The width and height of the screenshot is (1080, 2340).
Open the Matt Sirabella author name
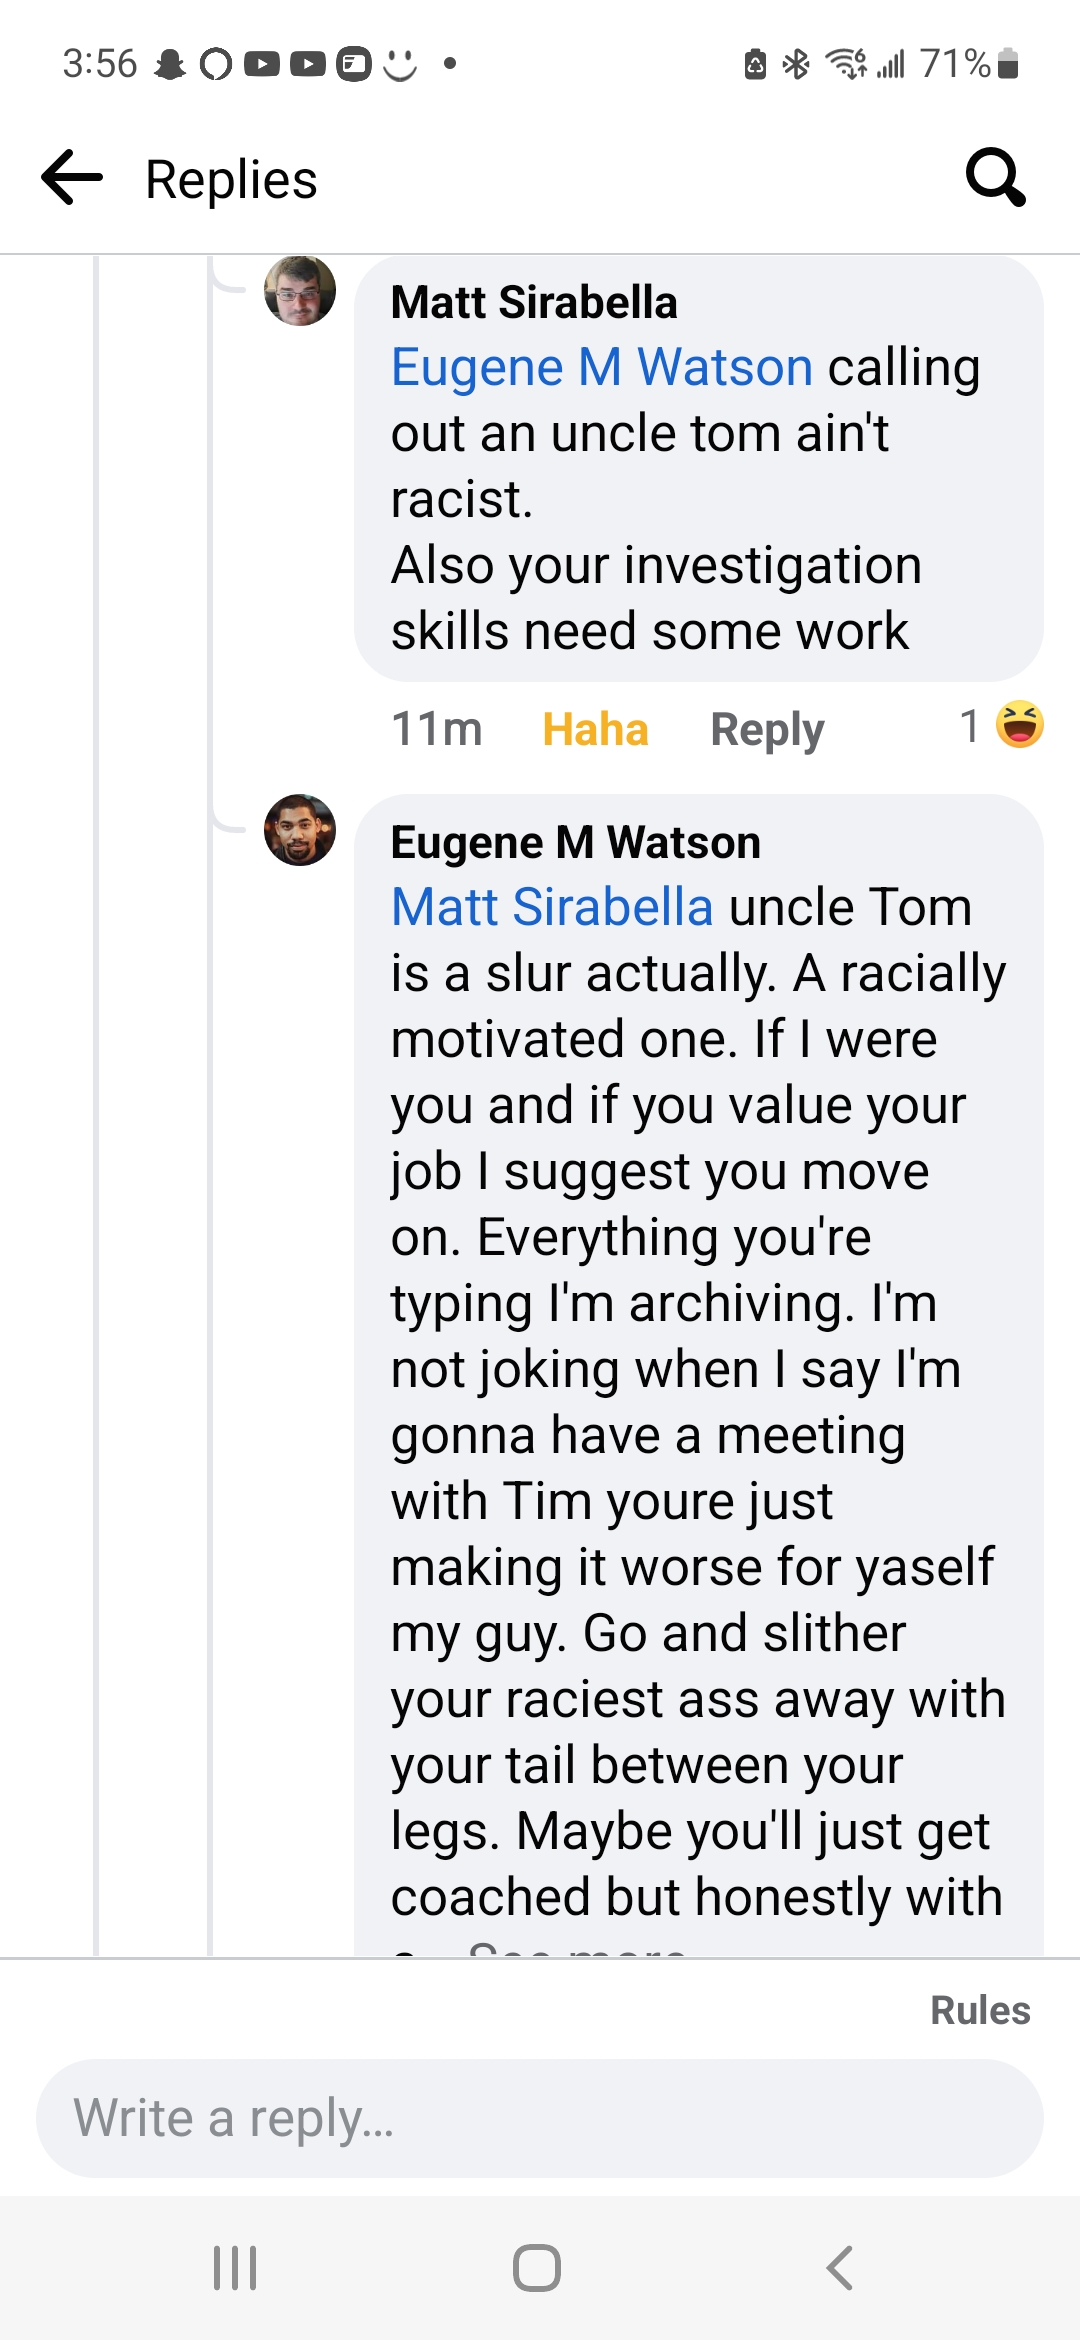coord(534,302)
